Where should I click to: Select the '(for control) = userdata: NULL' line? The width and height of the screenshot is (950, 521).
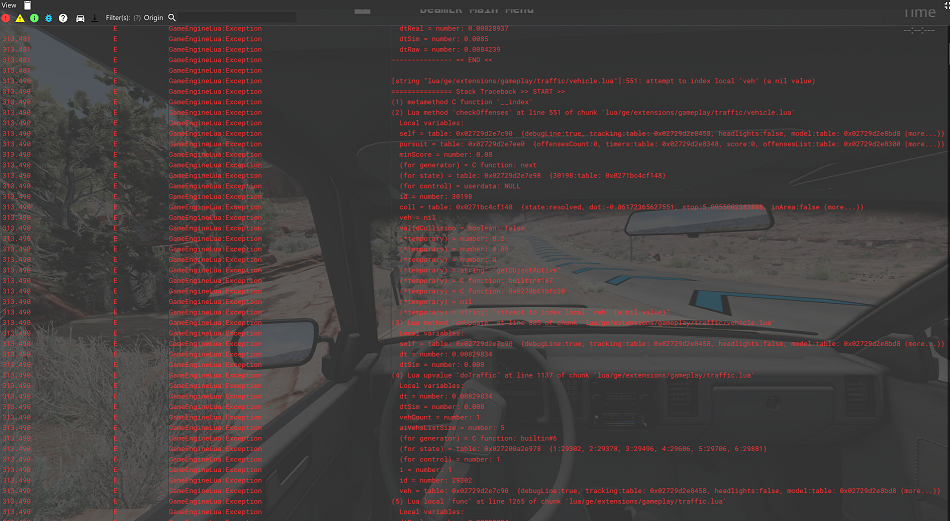point(459,187)
